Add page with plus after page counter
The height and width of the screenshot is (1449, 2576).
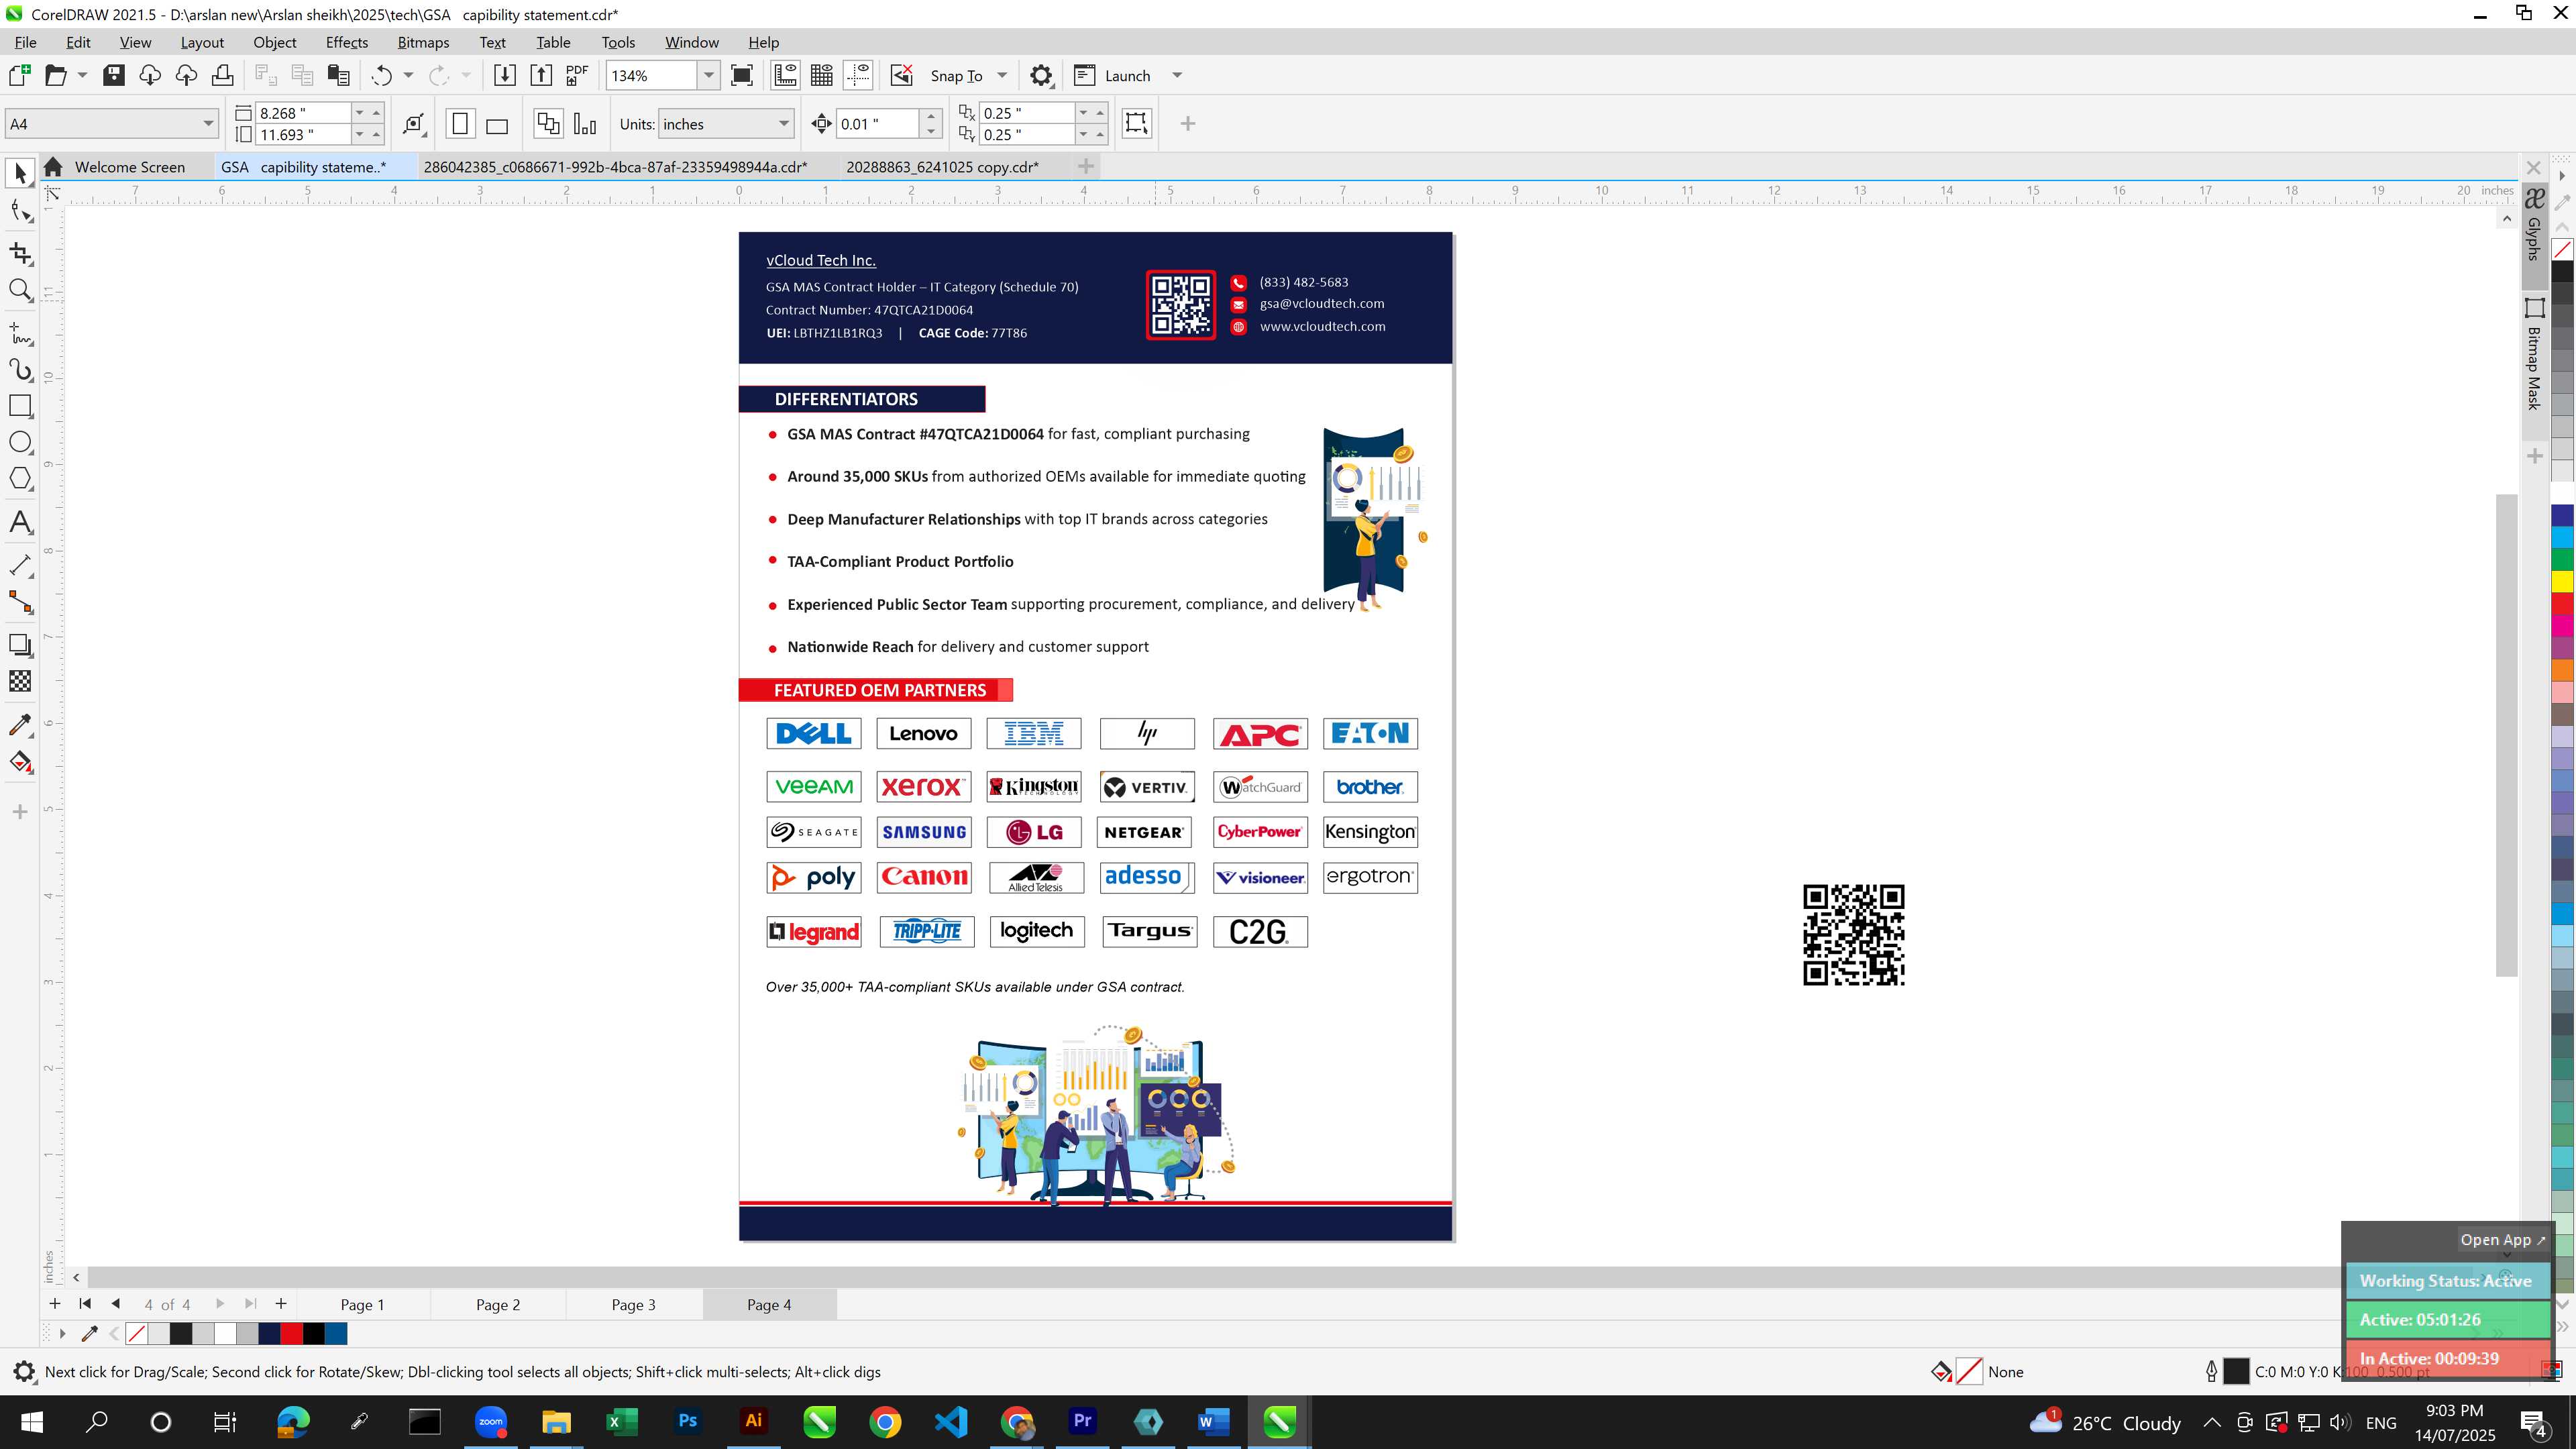(x=281, y=1304)
